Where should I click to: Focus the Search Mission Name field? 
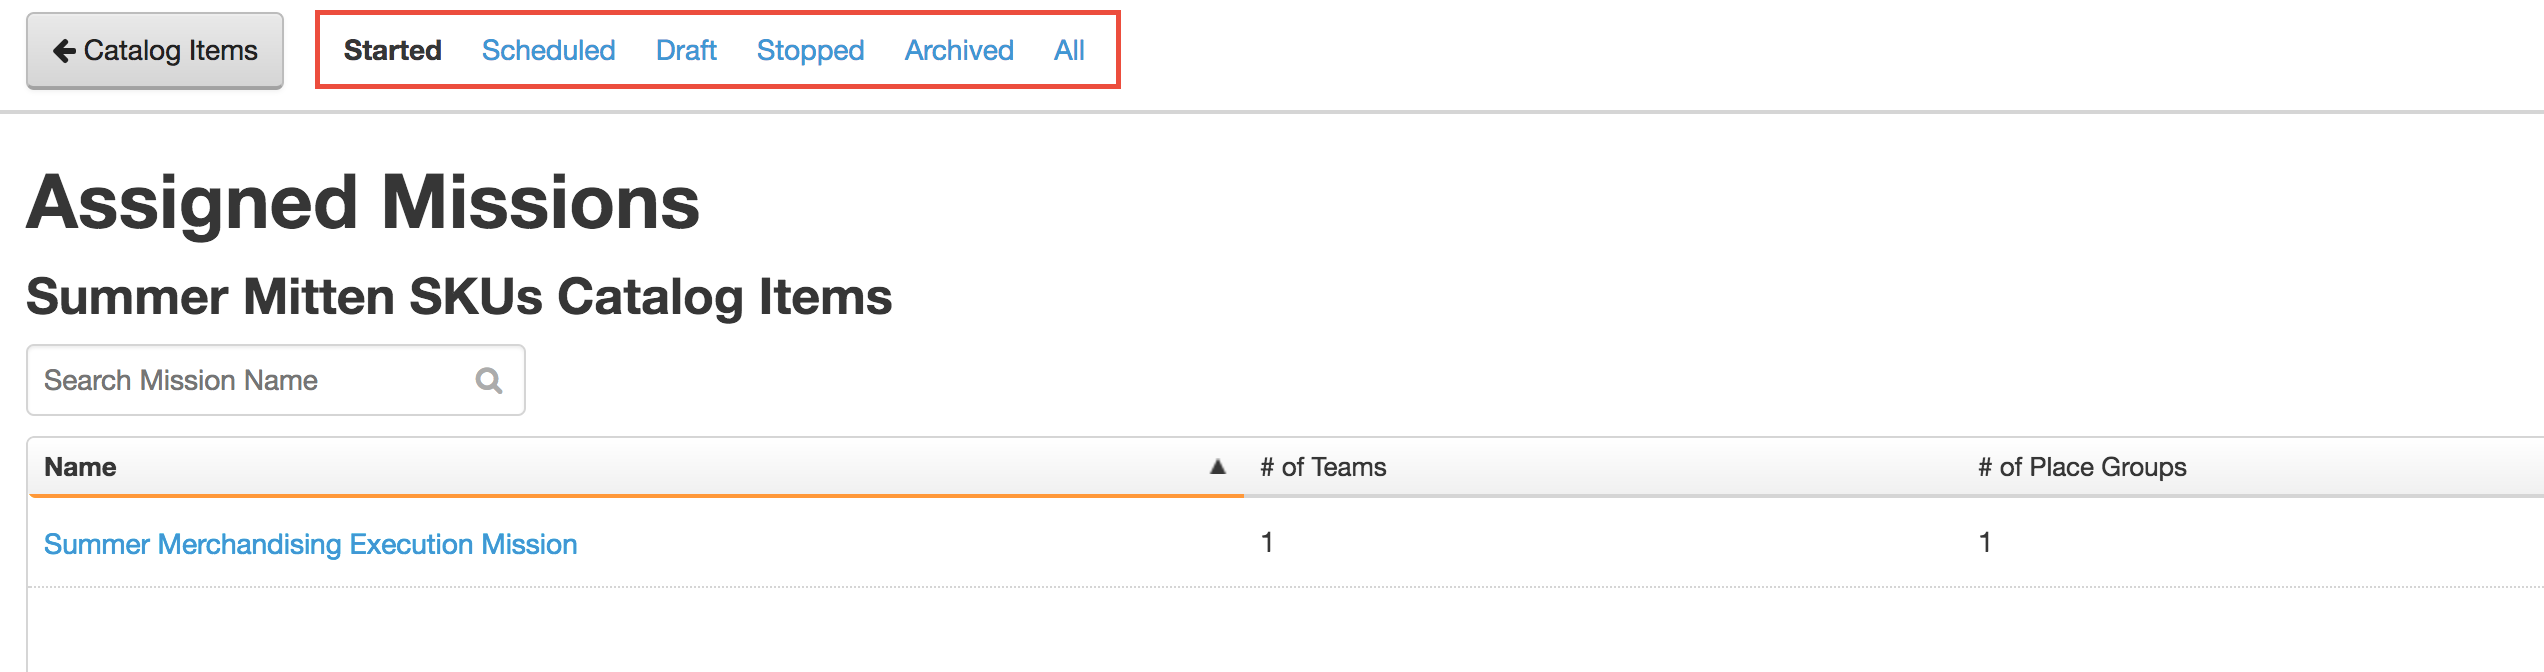click(x=276, y=380)
